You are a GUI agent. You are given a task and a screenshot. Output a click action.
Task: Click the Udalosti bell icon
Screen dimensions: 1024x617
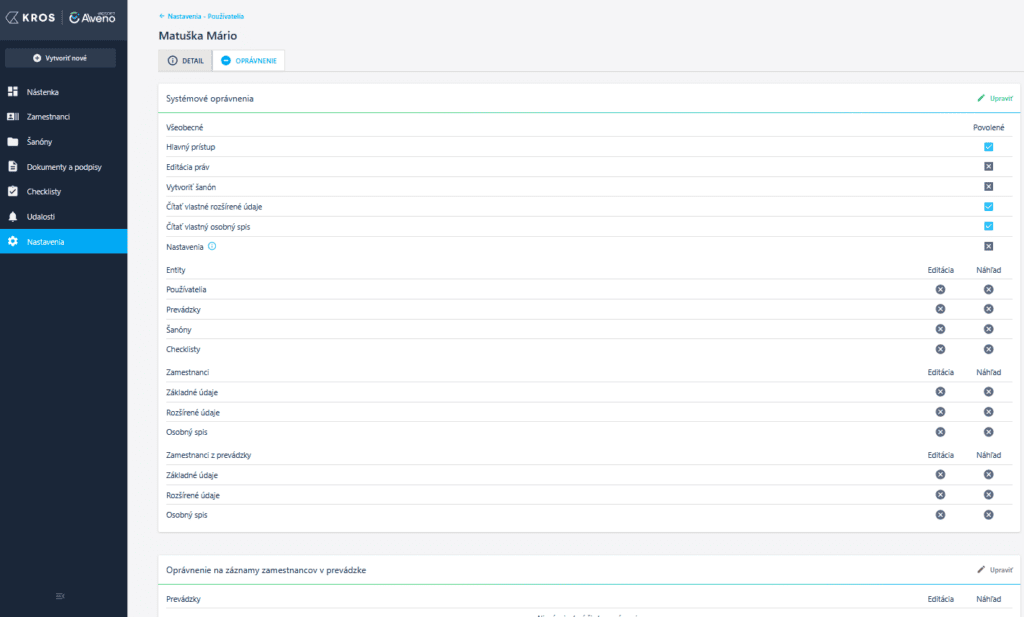coord(13,216)
